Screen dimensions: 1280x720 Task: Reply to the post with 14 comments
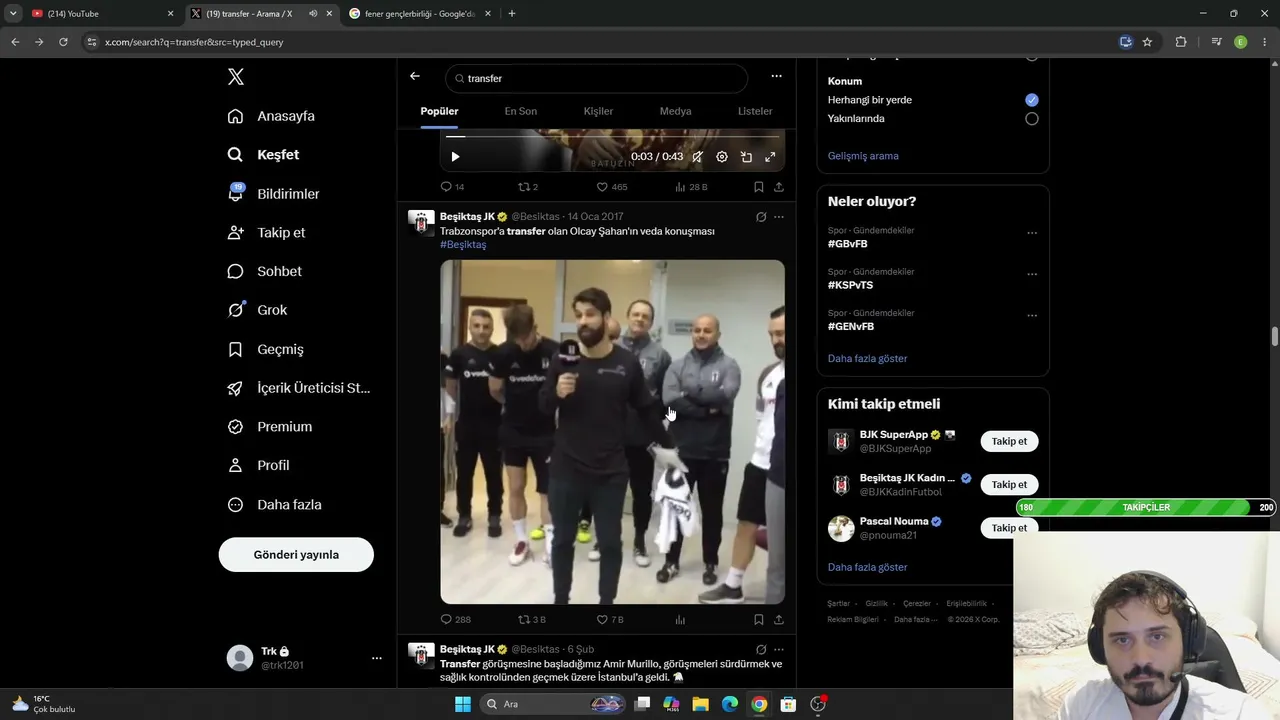pyautogui.click(x=452, y=187)
